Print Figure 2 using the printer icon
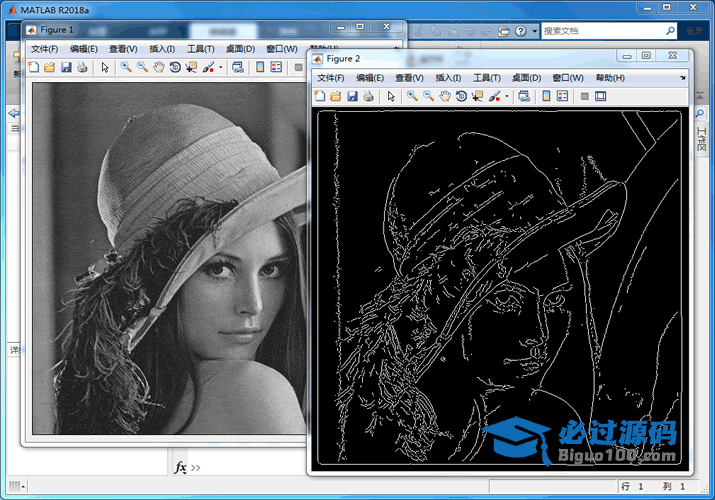Screen dimensions: 715x500 pyautogui.click(x=368, y=97)
